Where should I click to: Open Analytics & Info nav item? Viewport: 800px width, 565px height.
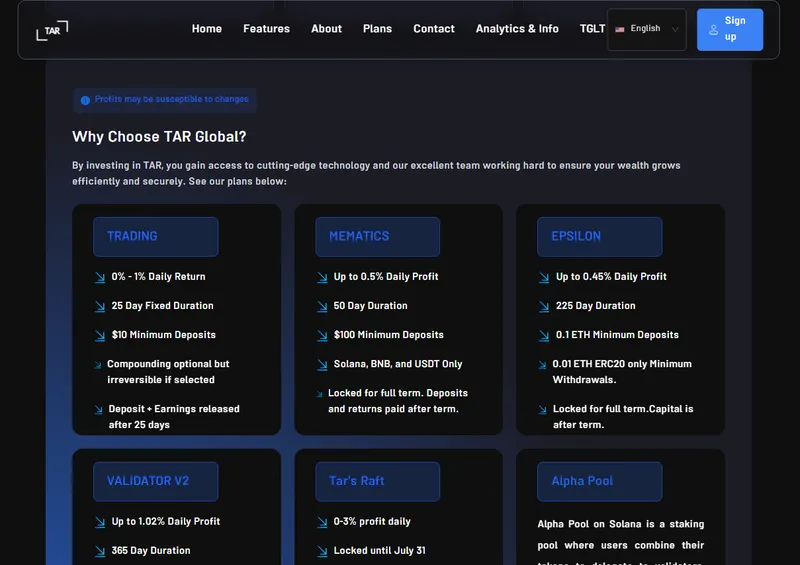coord(517,29)
